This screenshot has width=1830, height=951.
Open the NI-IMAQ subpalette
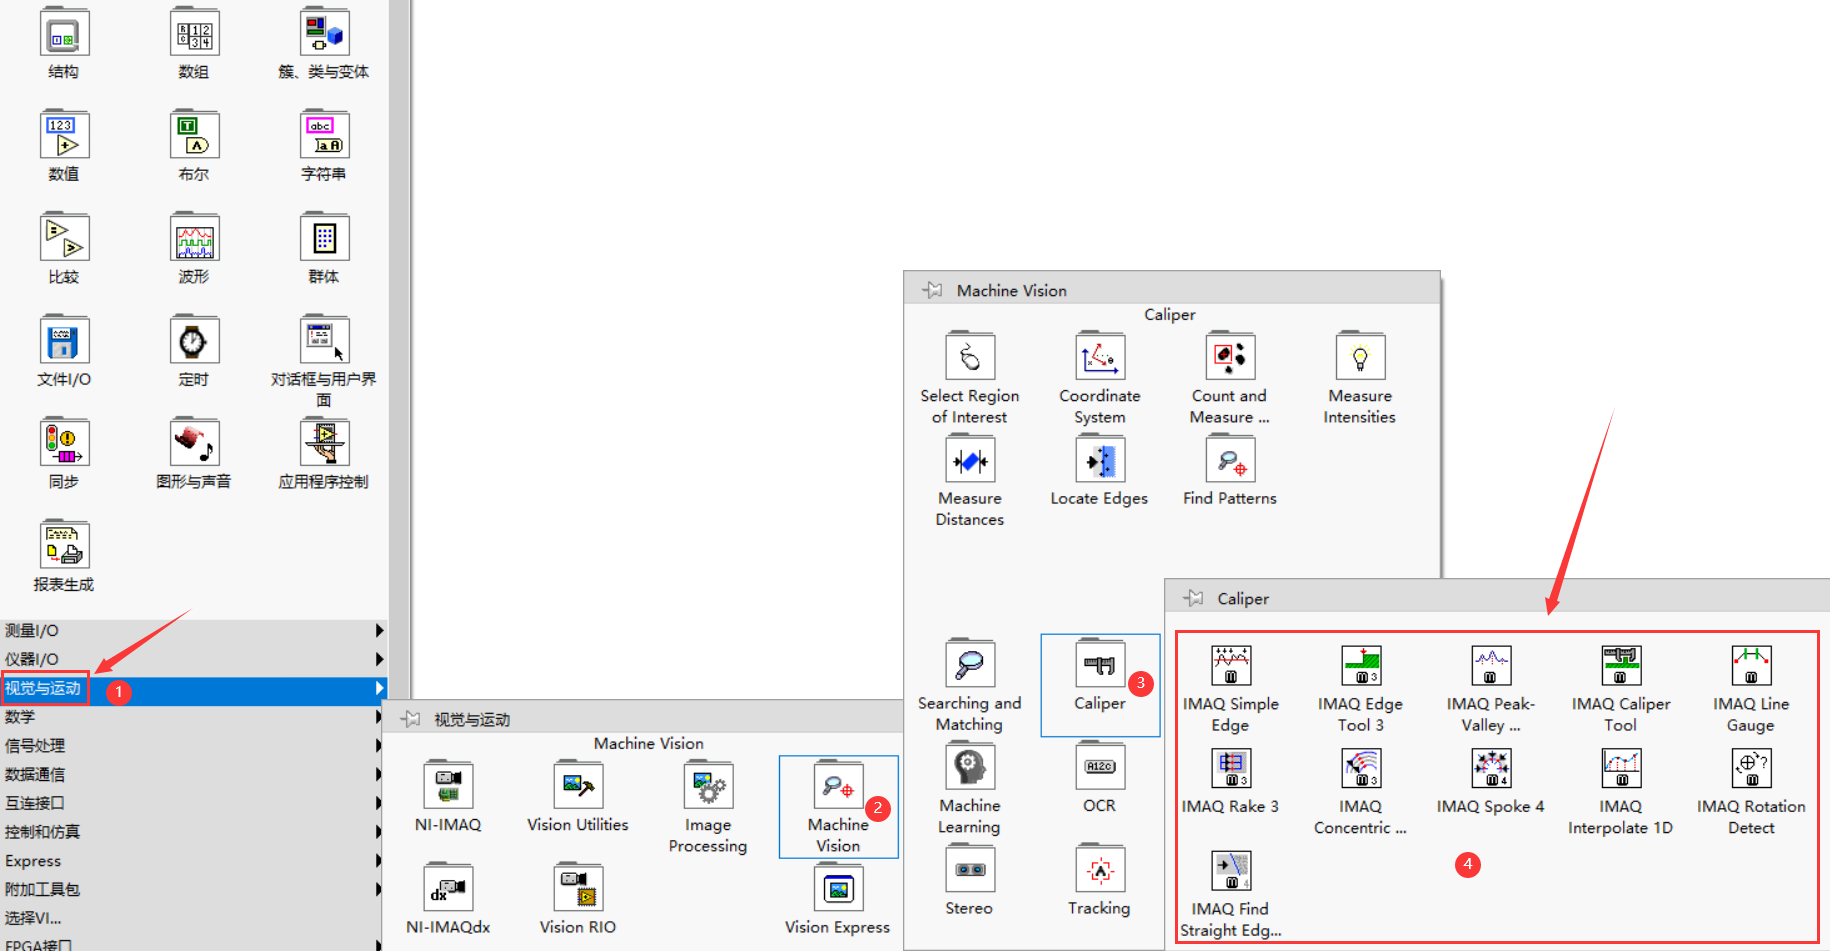point(448,786)
